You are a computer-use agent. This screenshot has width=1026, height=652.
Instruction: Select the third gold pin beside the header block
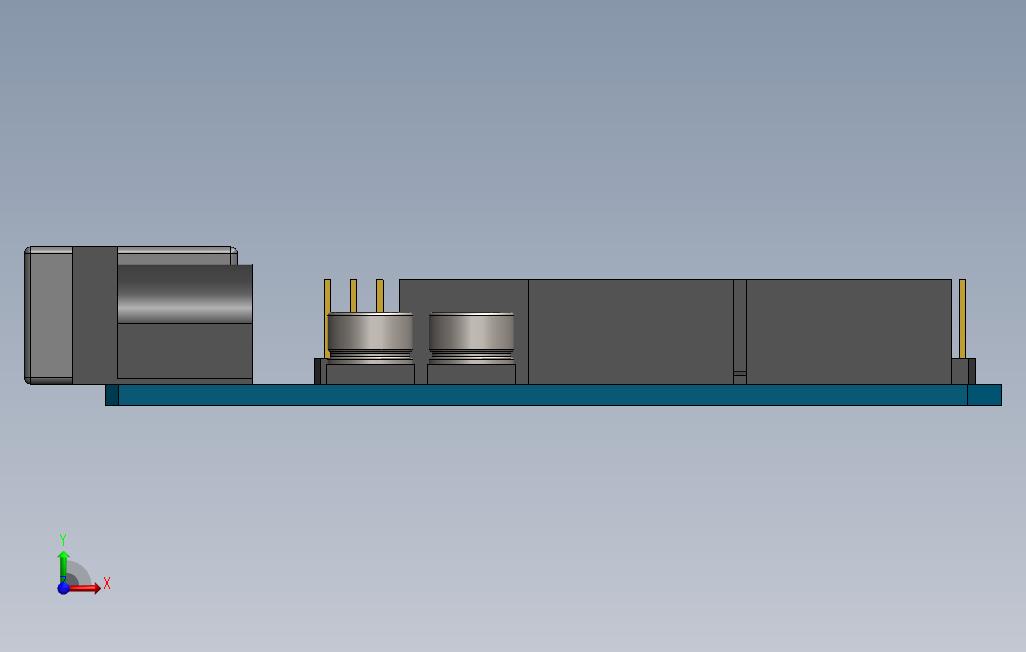click(380, 296)
